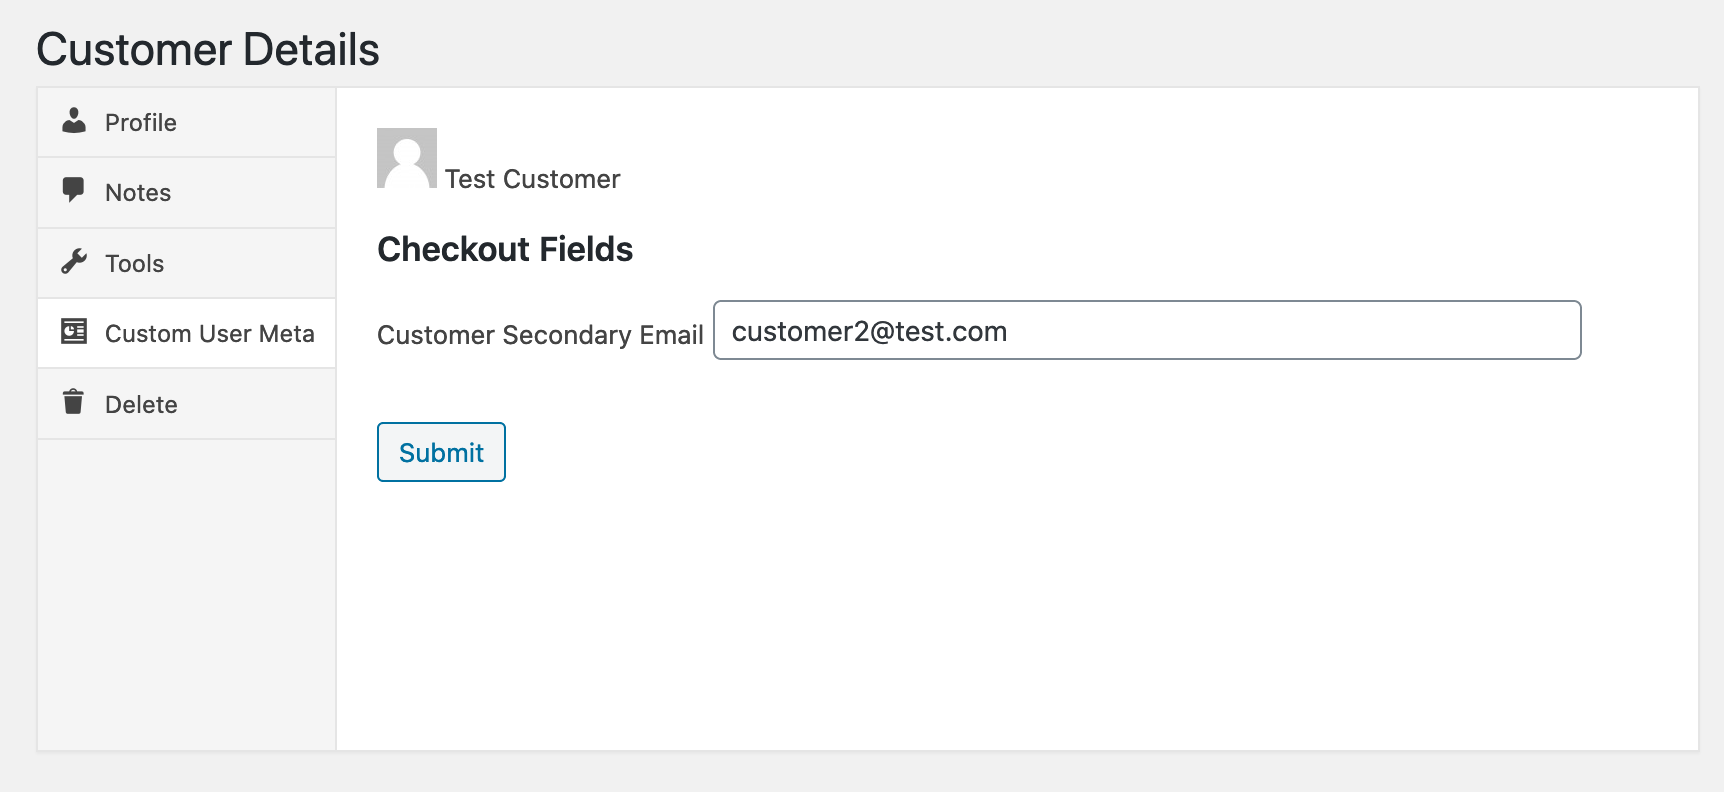Click the Customer Secondary Email label
This screenshot has height=792, width=1724.
pos(540,335)
